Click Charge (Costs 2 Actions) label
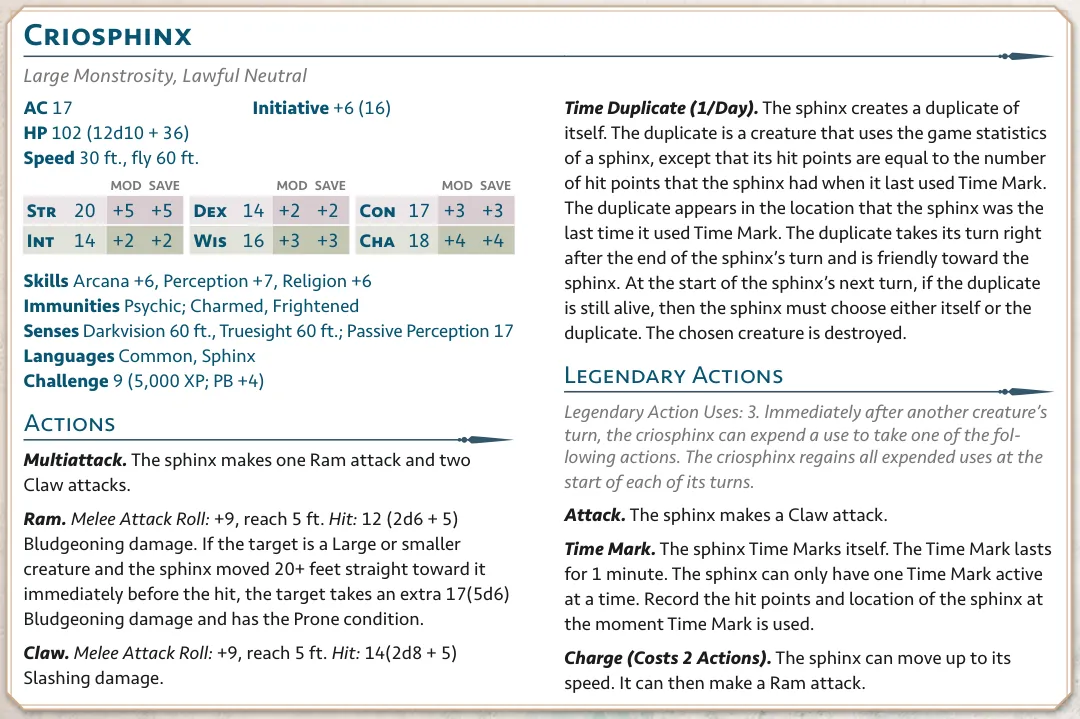This screenshot has height=719, width=1080. pyautogui.click(x=667, y=658)
